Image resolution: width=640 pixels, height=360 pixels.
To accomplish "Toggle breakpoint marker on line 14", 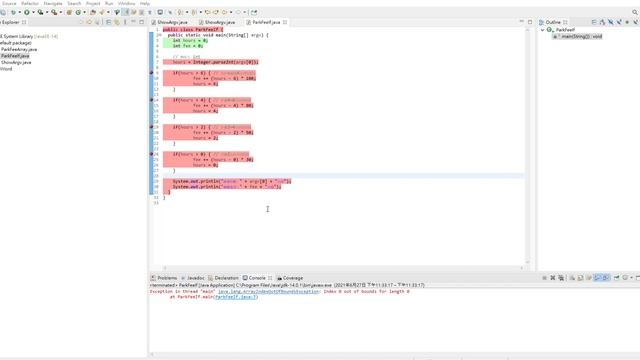I will click(151, 100).
